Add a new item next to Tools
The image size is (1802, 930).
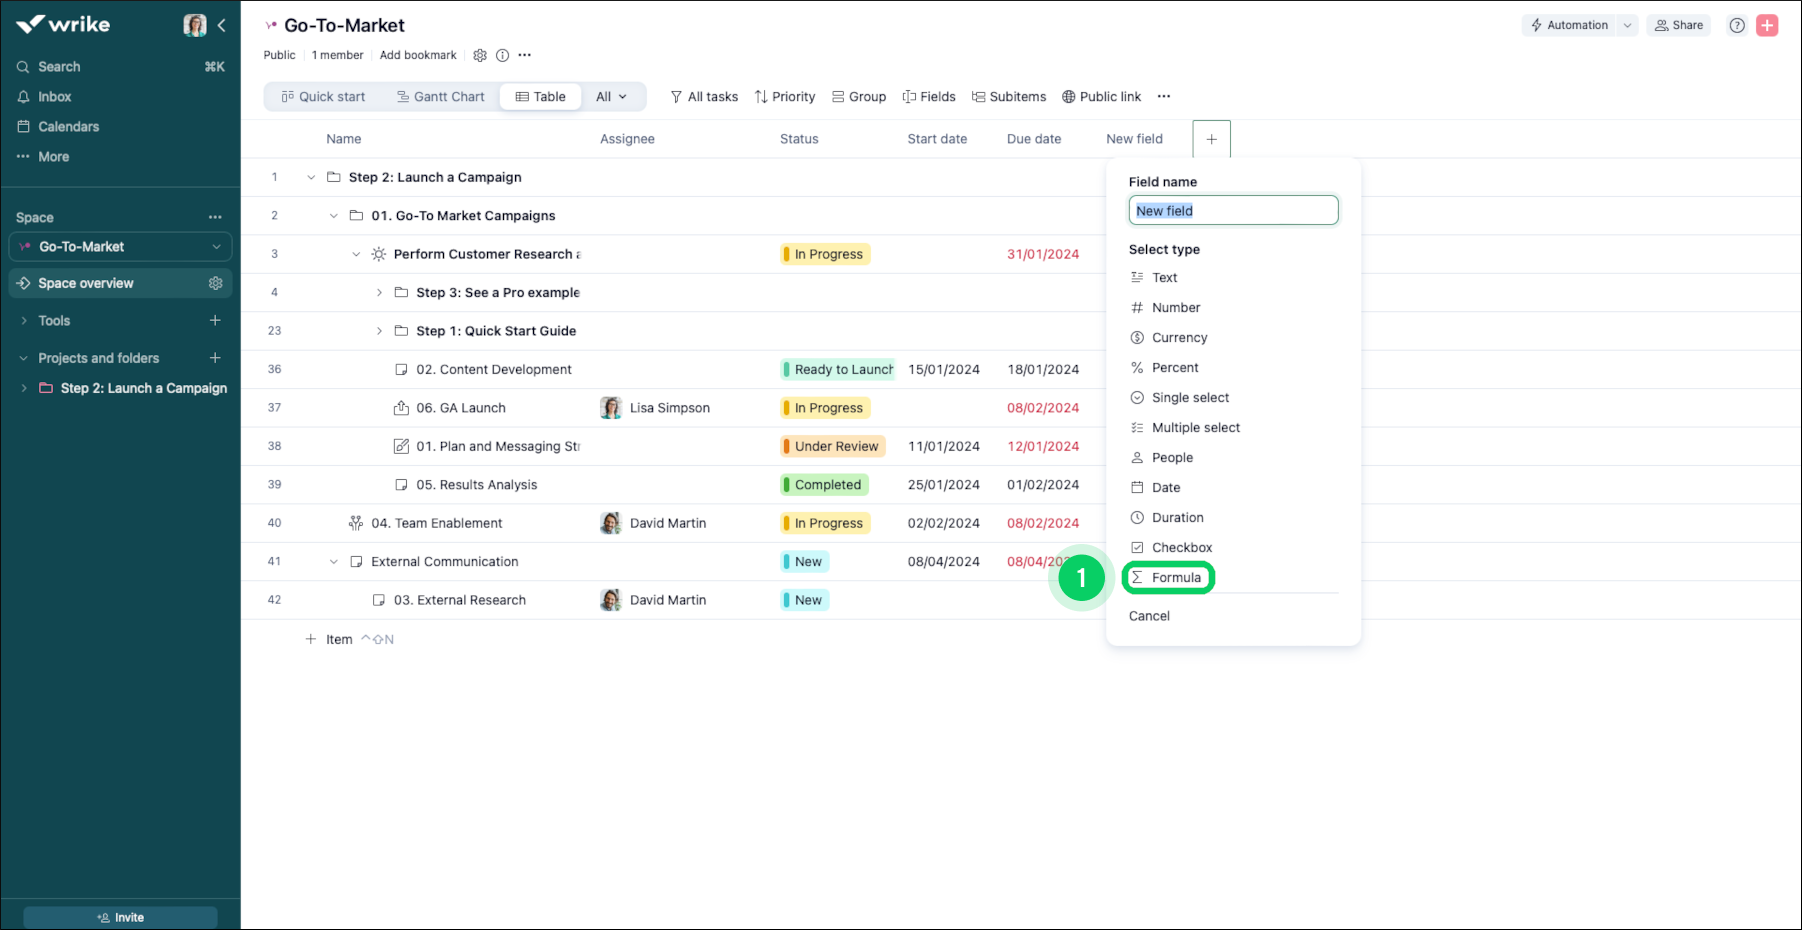pyautogui.click(x=215, y=320)
